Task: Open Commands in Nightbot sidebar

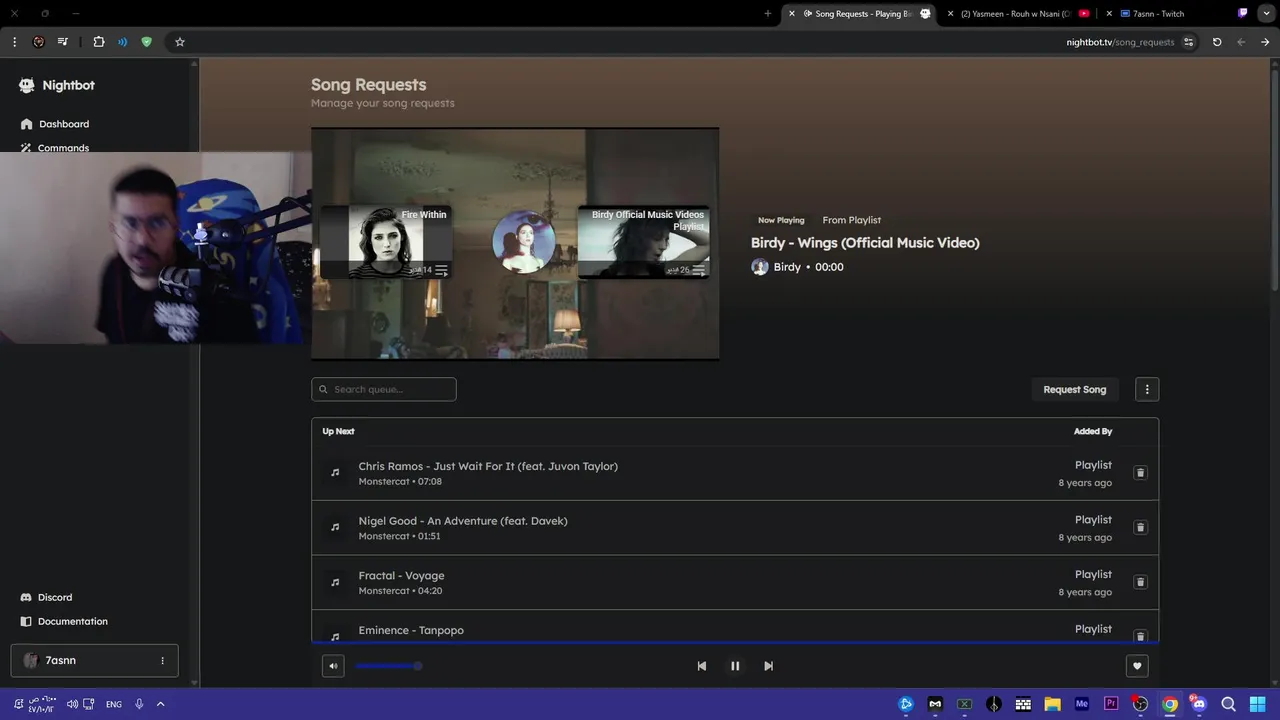Action: click(55, 148)
